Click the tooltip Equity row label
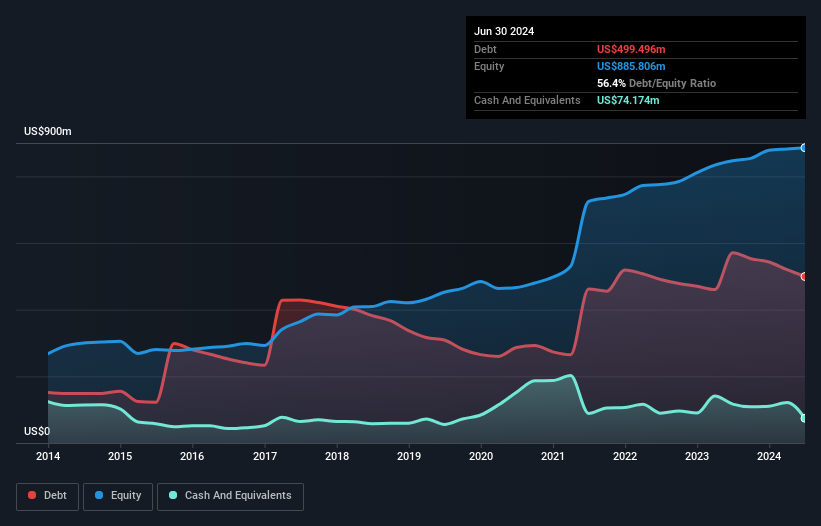Viewport: 821px width, 526px height. pyautogui.click(x=489, y=66)
